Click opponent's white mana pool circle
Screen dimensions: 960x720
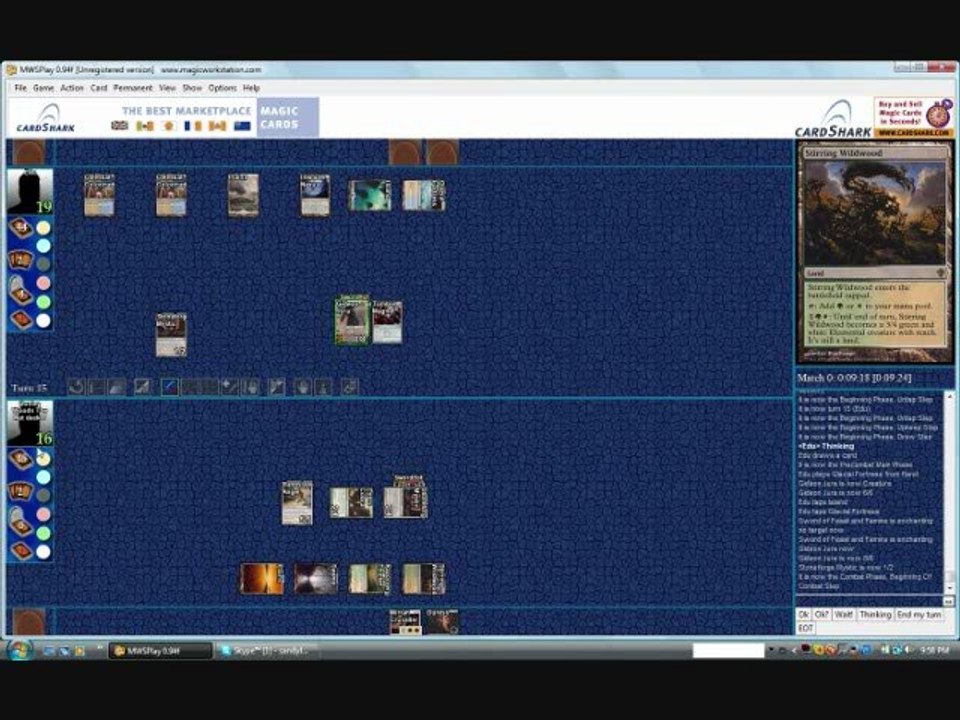click(x=43, y=320)
